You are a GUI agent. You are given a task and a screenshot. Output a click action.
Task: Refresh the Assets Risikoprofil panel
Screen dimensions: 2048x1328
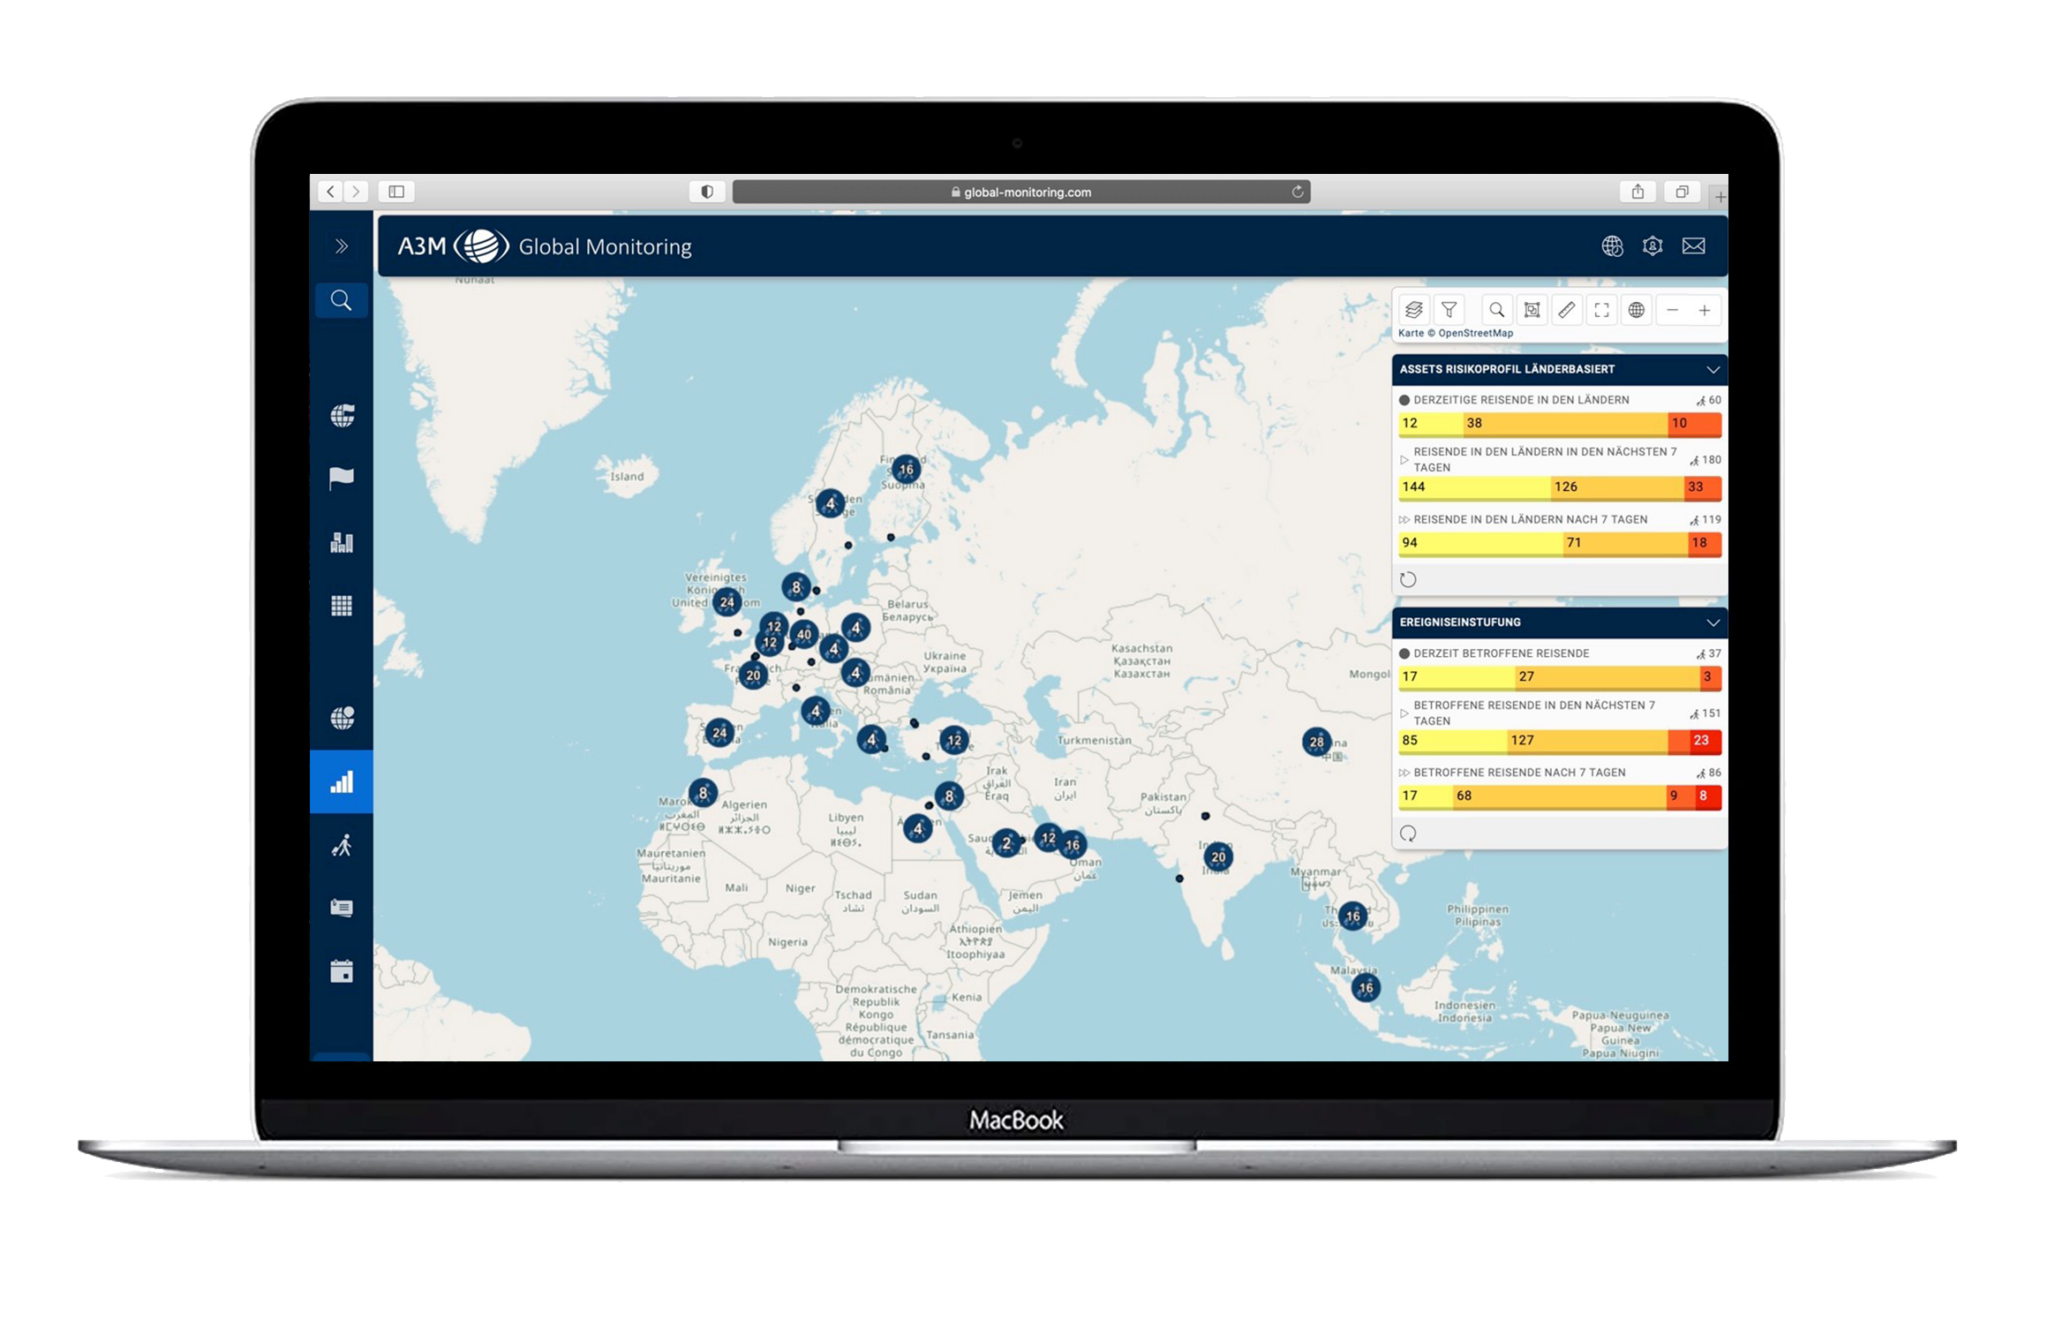1408,580
